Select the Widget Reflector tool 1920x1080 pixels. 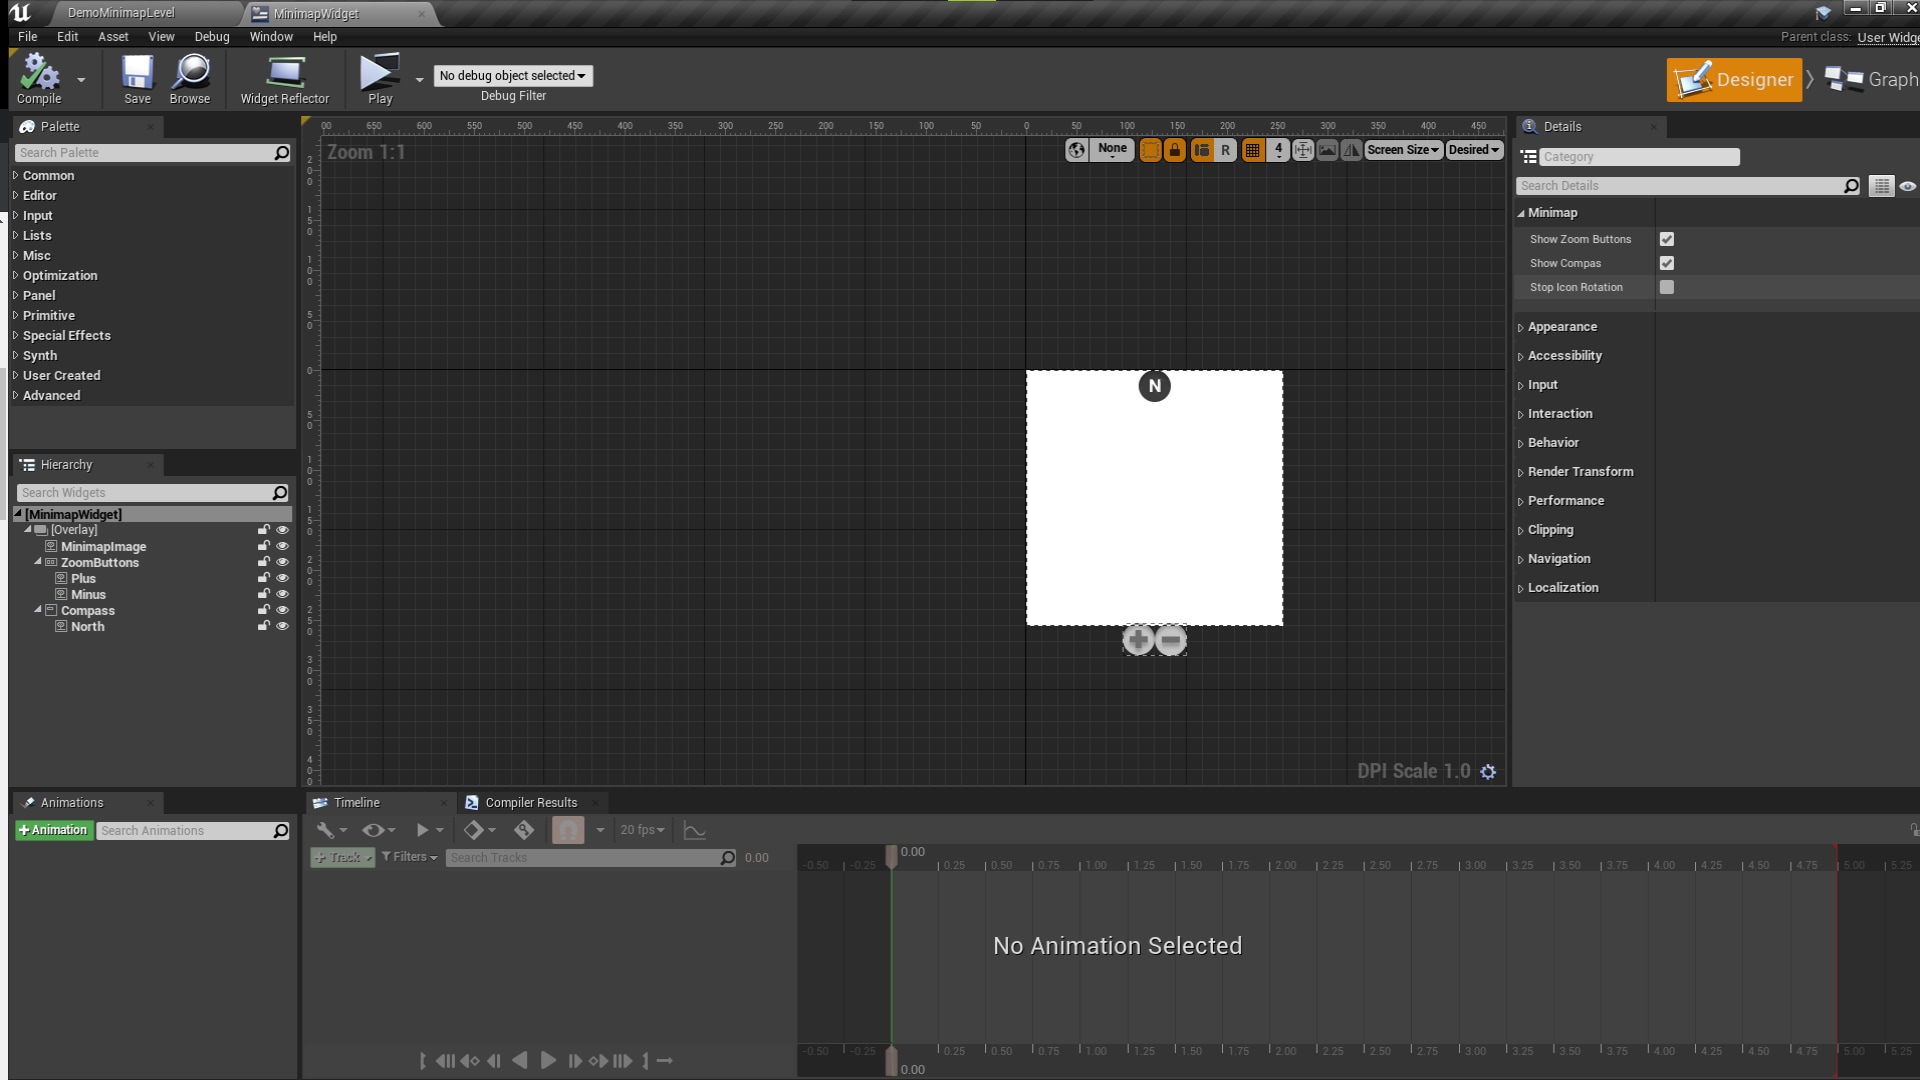point(284,79)
